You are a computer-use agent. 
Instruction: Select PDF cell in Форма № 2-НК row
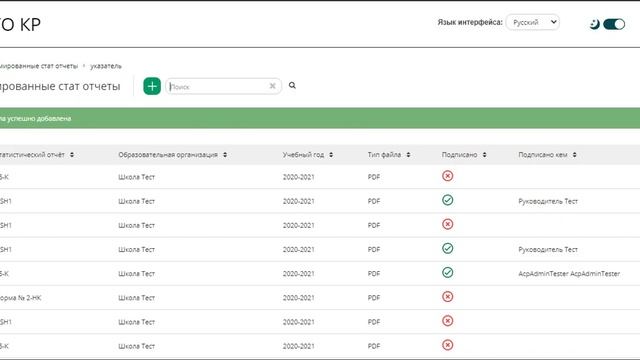point(374,298)
